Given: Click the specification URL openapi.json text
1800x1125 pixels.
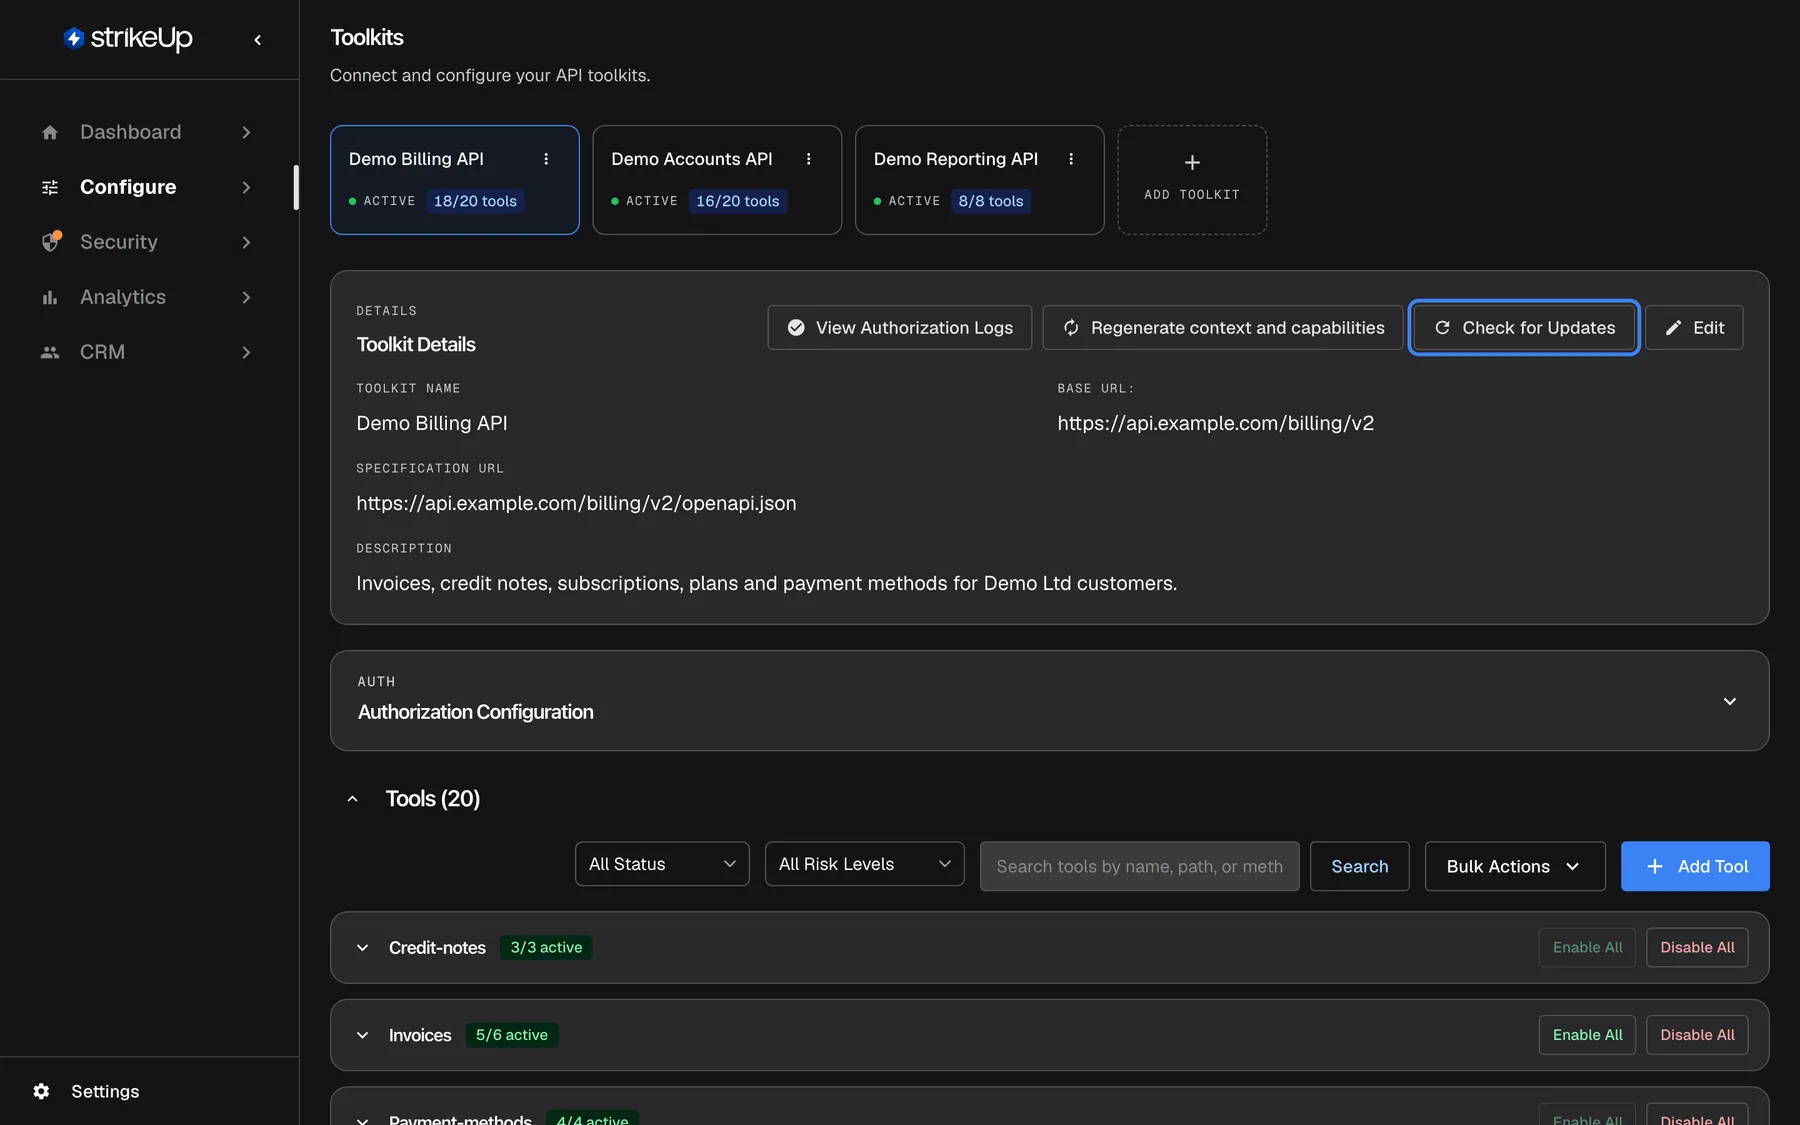Looking at the screenshot, I should [x=577, y=503].
